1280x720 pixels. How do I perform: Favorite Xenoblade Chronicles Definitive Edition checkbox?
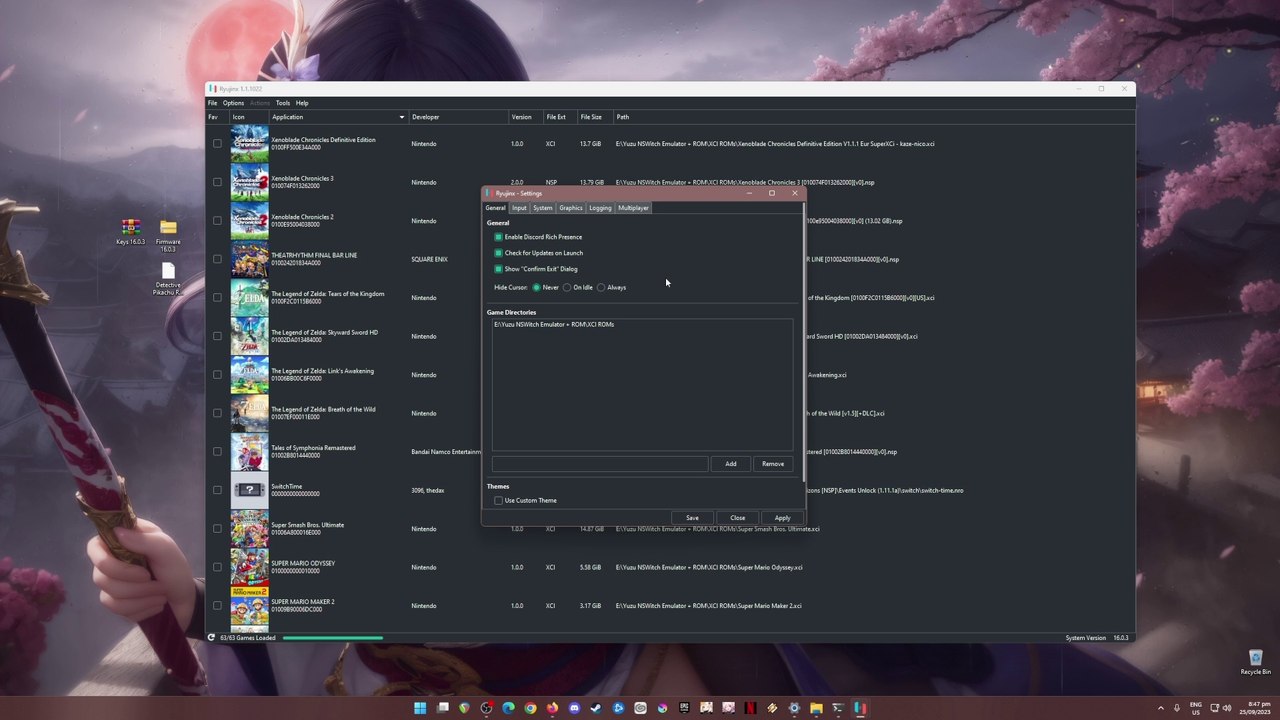coord(217,144)
